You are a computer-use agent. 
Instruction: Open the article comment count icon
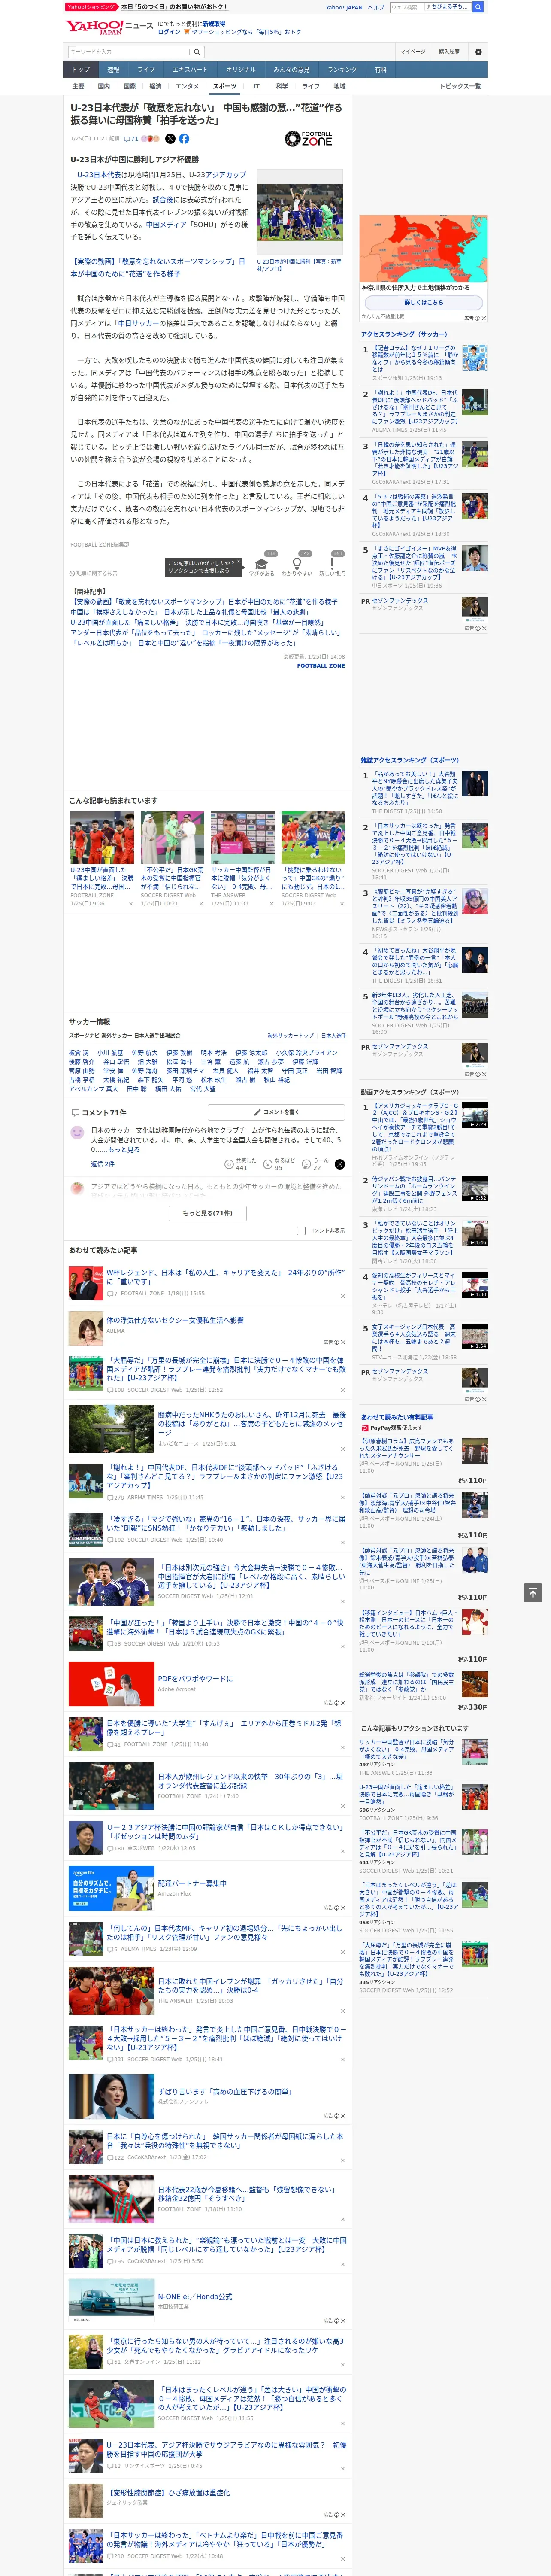tap(131, 139)
